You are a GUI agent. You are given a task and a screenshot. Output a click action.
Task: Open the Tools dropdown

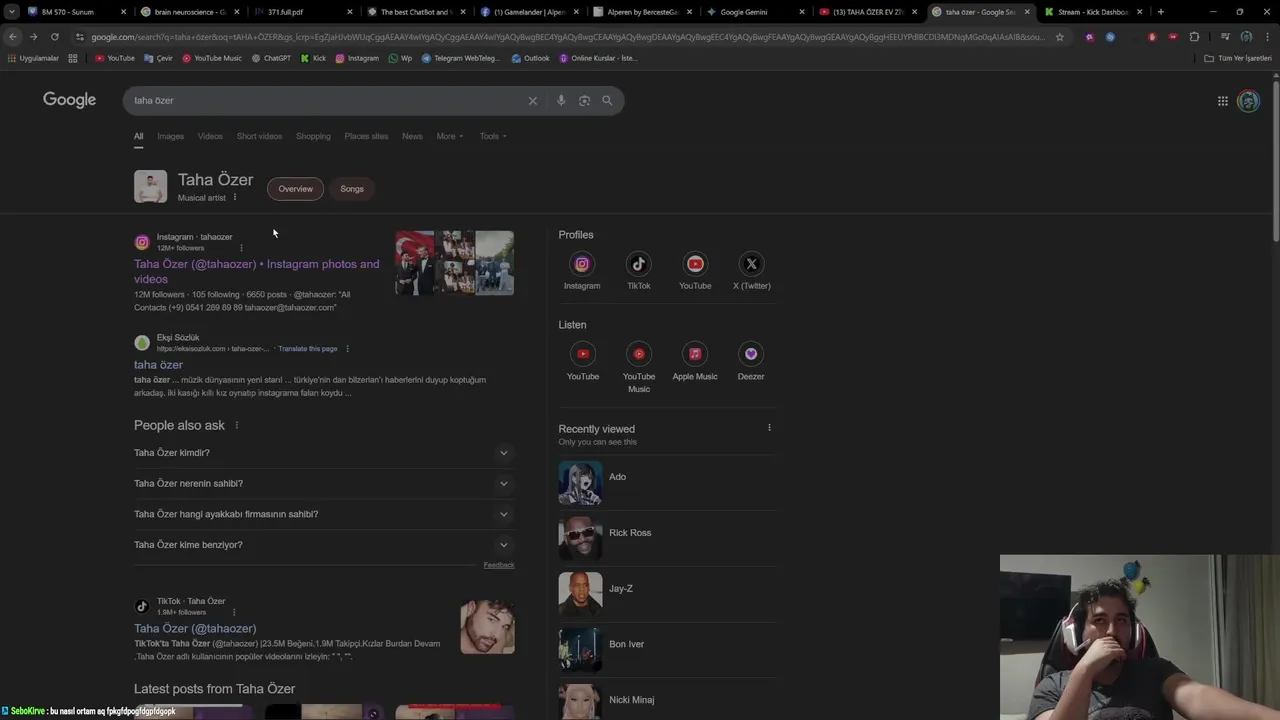pos(493,136)
